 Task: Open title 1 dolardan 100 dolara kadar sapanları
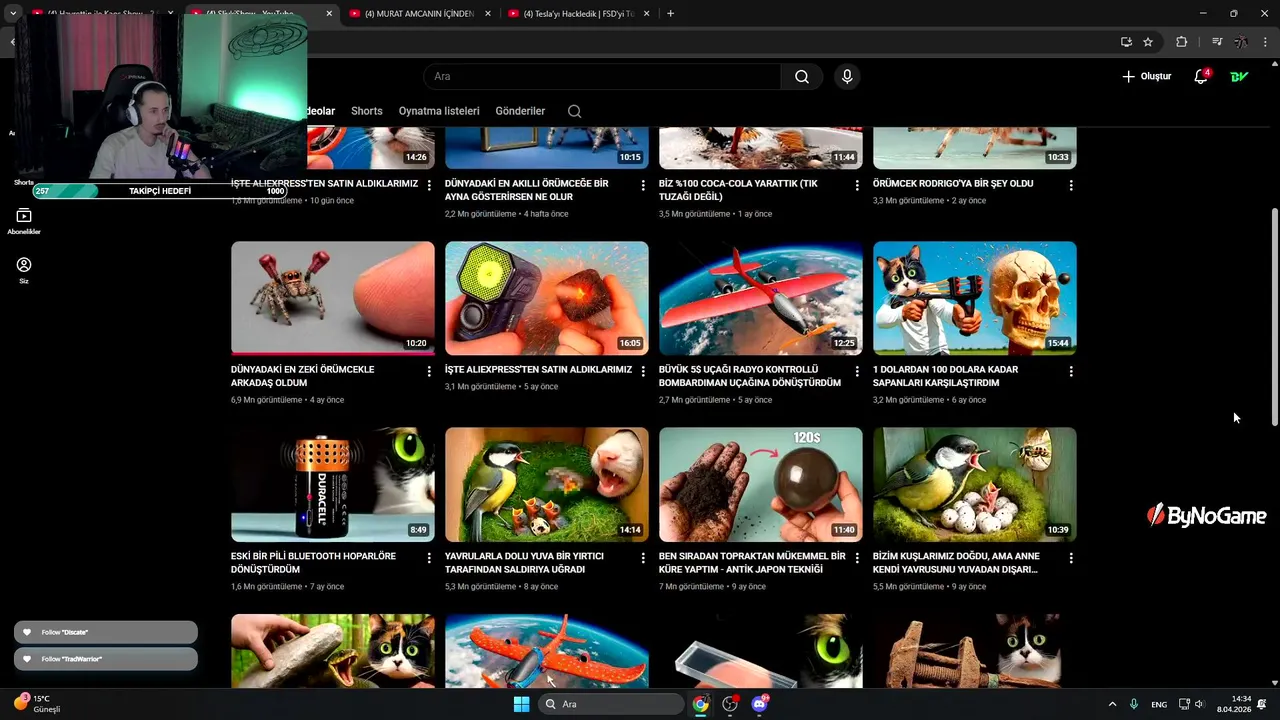[x=945, y=376]
